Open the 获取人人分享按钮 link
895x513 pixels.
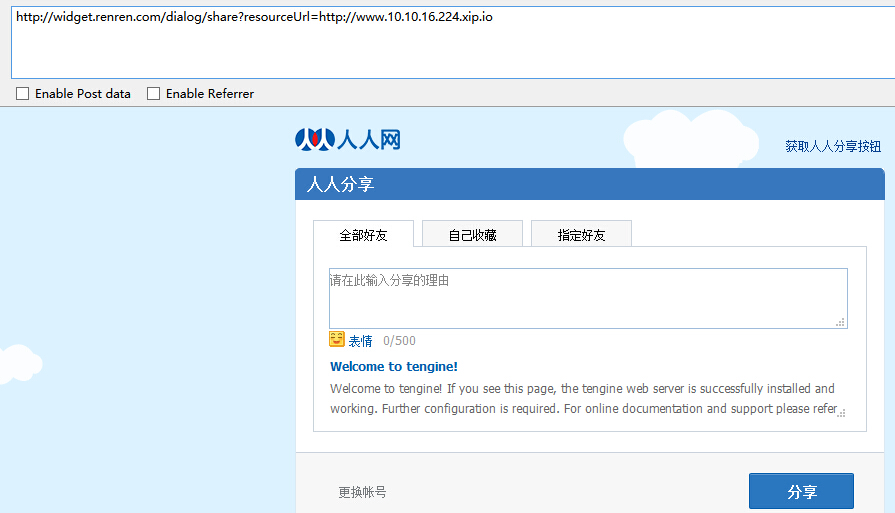tap(833, 147)
